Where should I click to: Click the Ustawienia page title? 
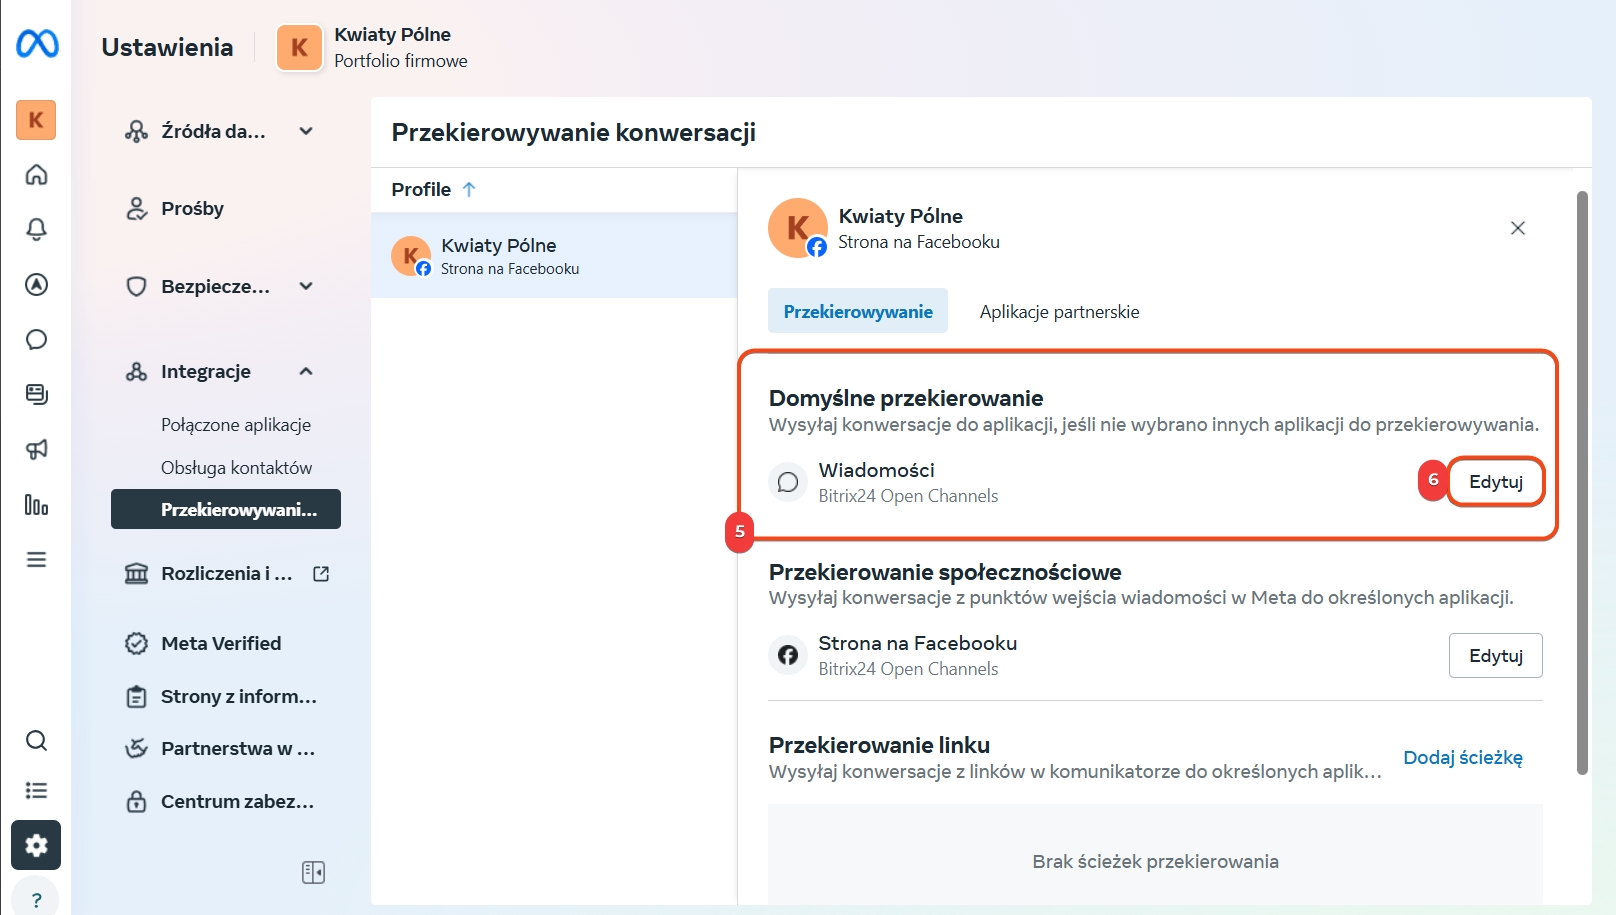tap(167, 47)
